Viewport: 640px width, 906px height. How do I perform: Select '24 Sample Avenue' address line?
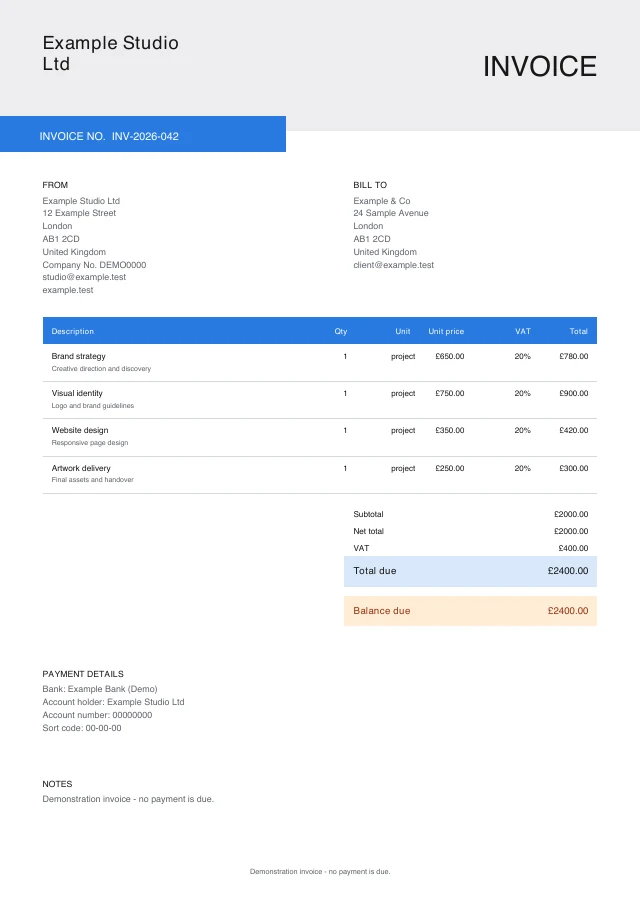coord(390,213)
